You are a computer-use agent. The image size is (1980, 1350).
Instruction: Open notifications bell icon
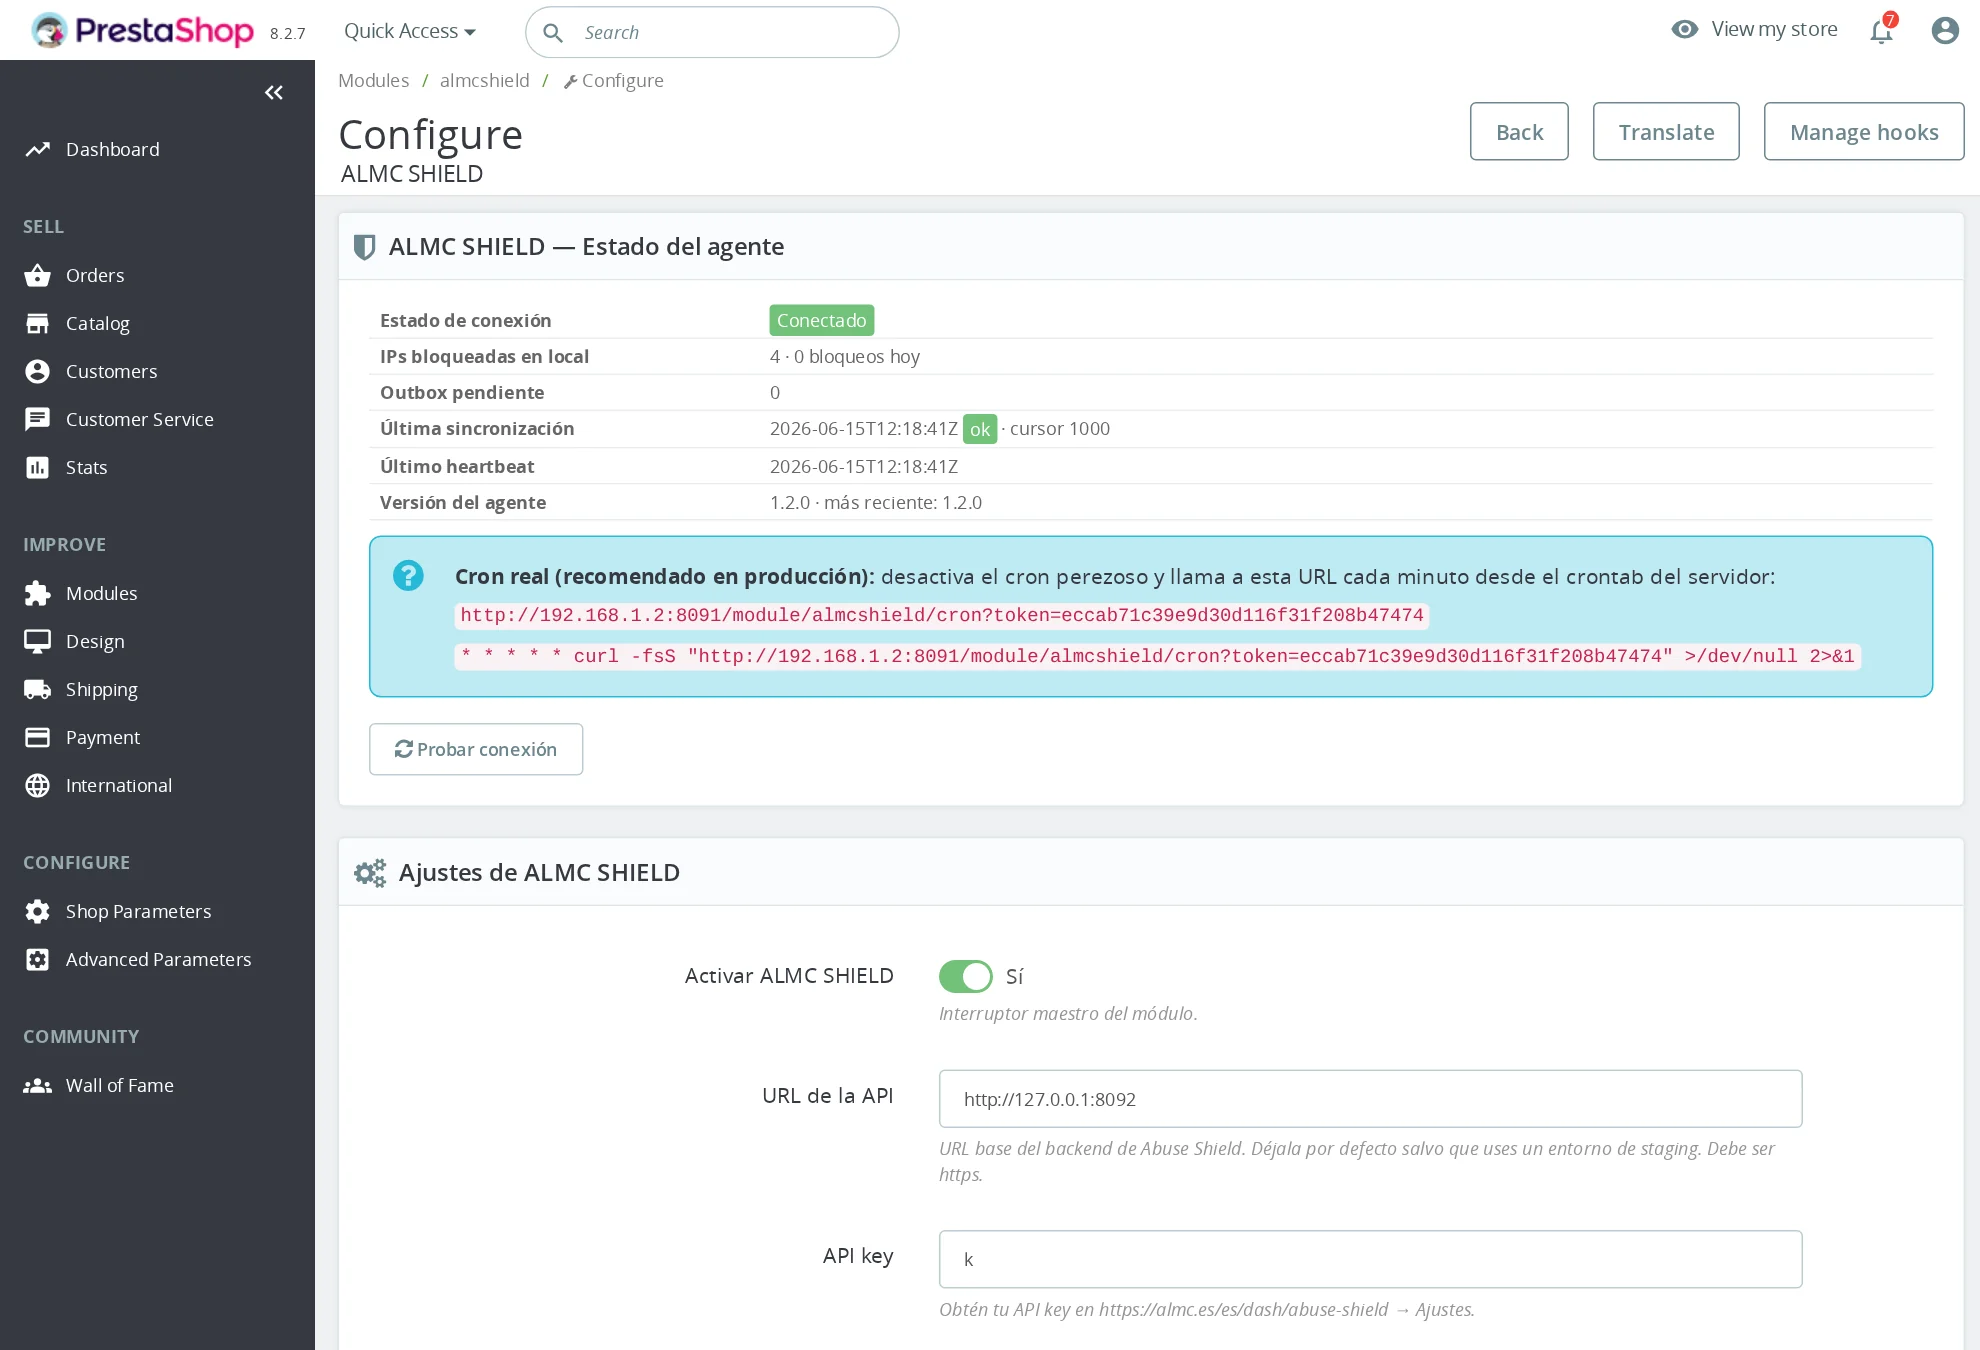[1882, 30]
